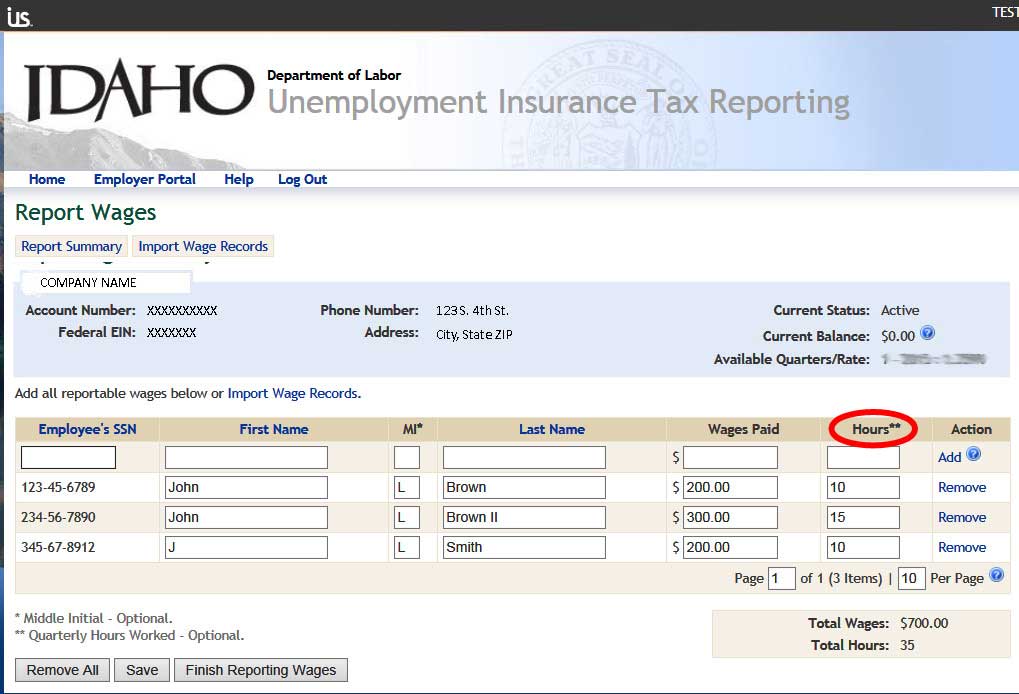Click Log Out in the navigation bar
Image resolution: width=1019 pixels, height=694 pixels.
pyautogui.click(x=302, y=179)
